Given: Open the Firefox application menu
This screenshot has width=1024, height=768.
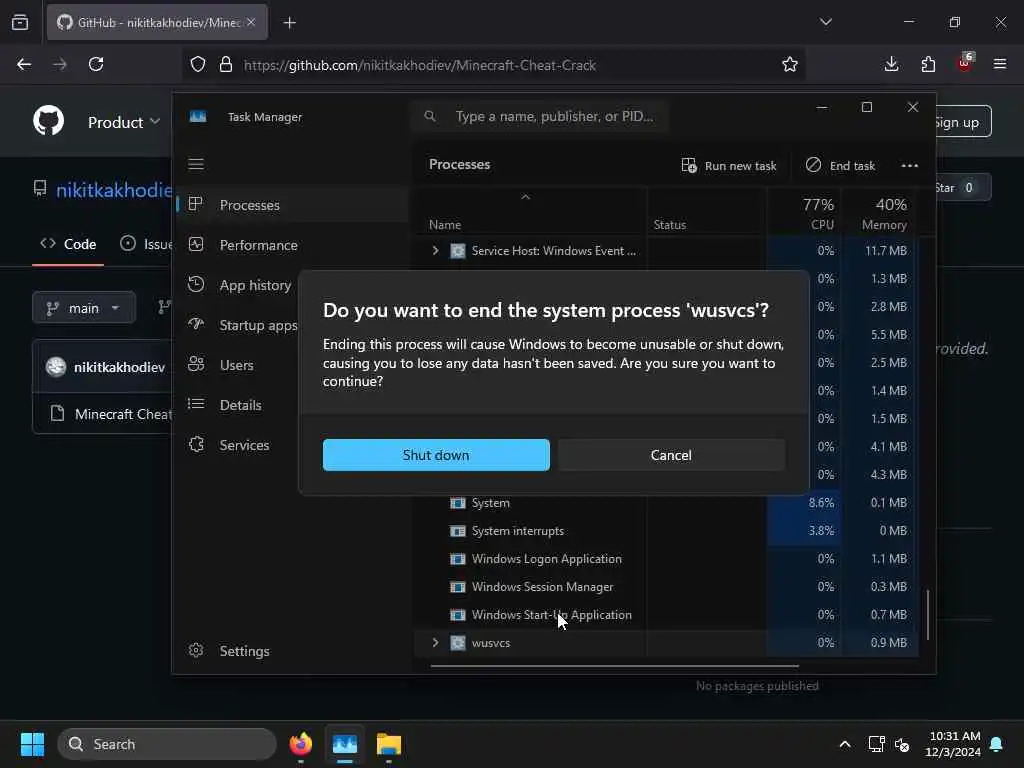Looking at the screenshot, I should (x=1000, y=65).
